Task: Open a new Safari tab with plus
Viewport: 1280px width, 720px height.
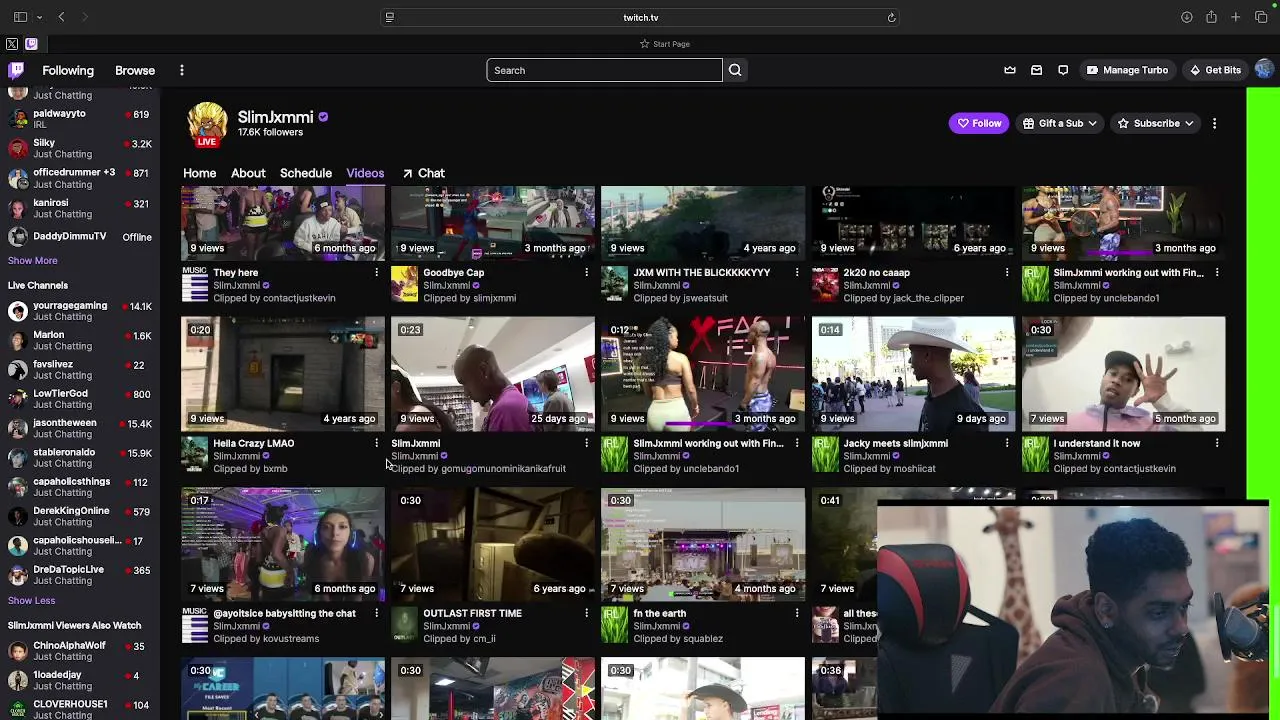Action: pos(1236,17)
